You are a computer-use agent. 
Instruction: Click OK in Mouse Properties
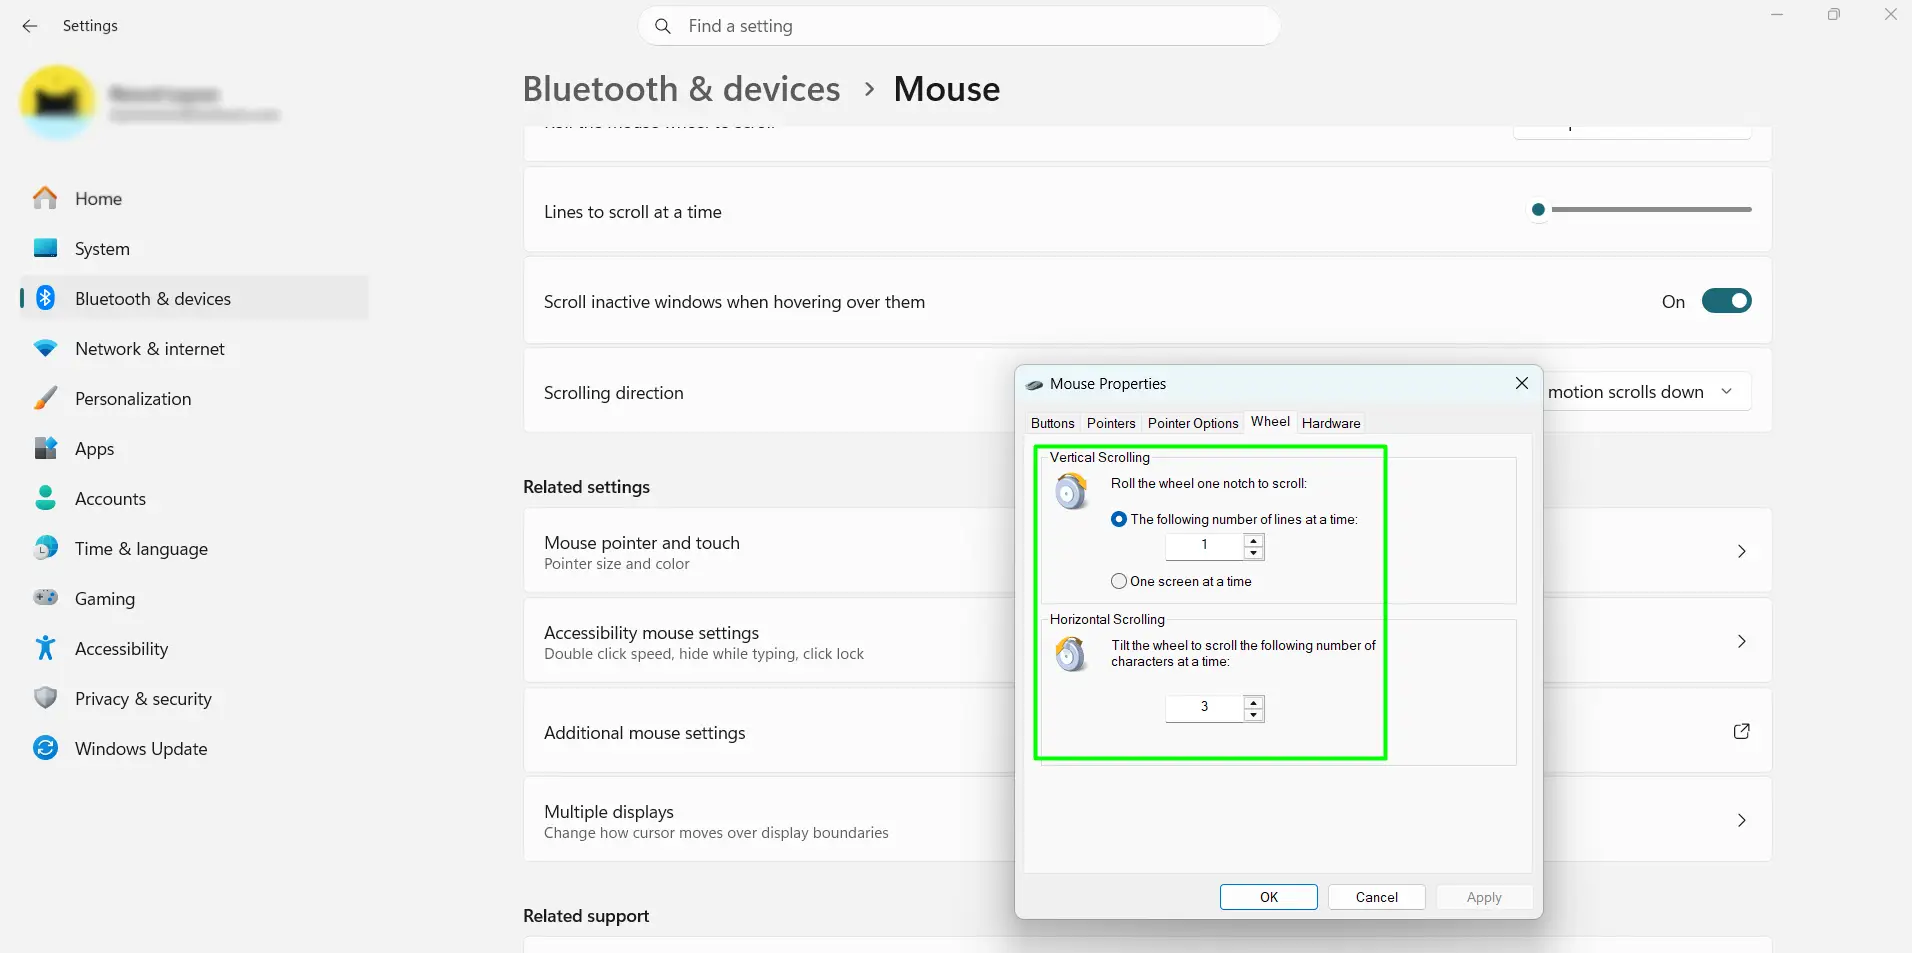coord(1268,897)
